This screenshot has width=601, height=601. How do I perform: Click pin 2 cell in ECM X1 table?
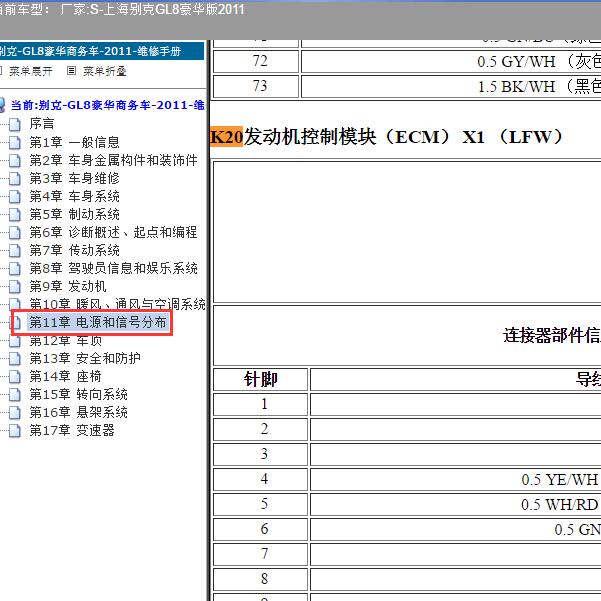point(261,429)
